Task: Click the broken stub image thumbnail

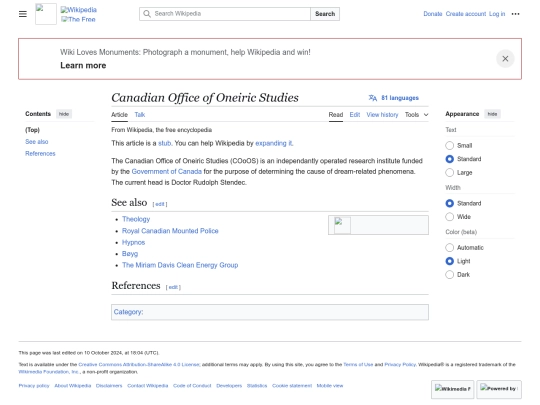Action: click(342, 225)
